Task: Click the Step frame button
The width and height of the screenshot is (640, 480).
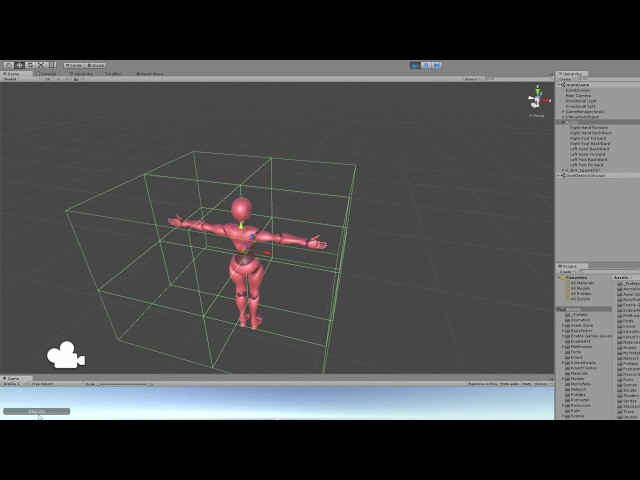Action: (x=437, y=65)
